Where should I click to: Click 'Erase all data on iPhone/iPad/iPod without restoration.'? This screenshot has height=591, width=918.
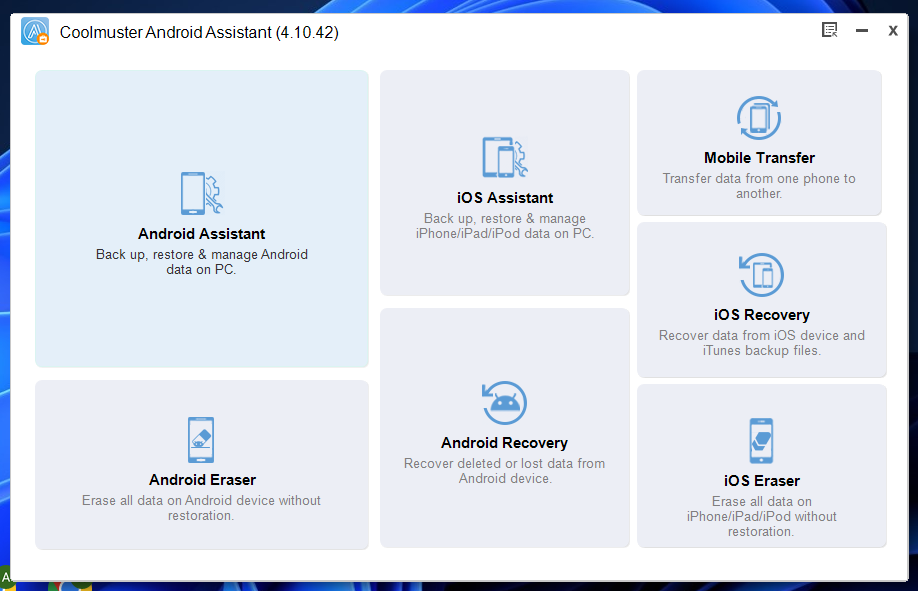pos(761,517)
